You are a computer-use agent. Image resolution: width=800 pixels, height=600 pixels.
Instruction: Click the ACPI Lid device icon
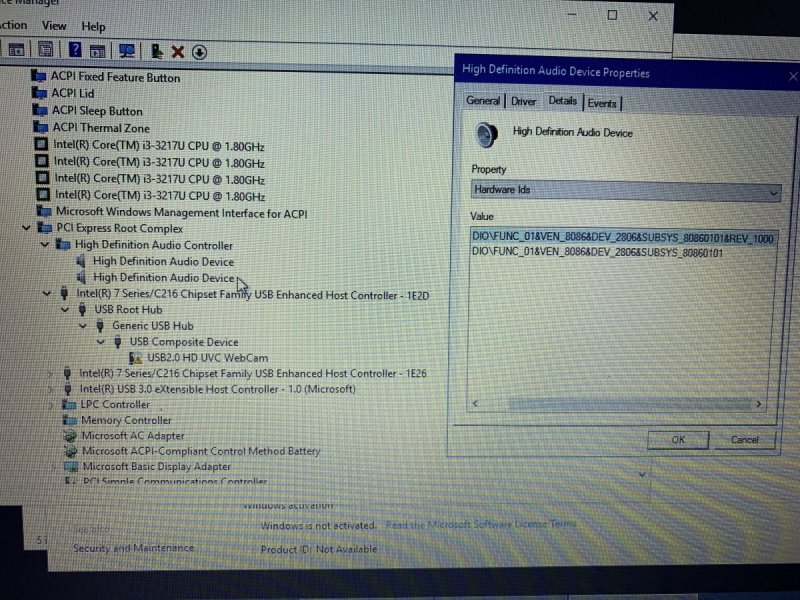tap(39, 93)
